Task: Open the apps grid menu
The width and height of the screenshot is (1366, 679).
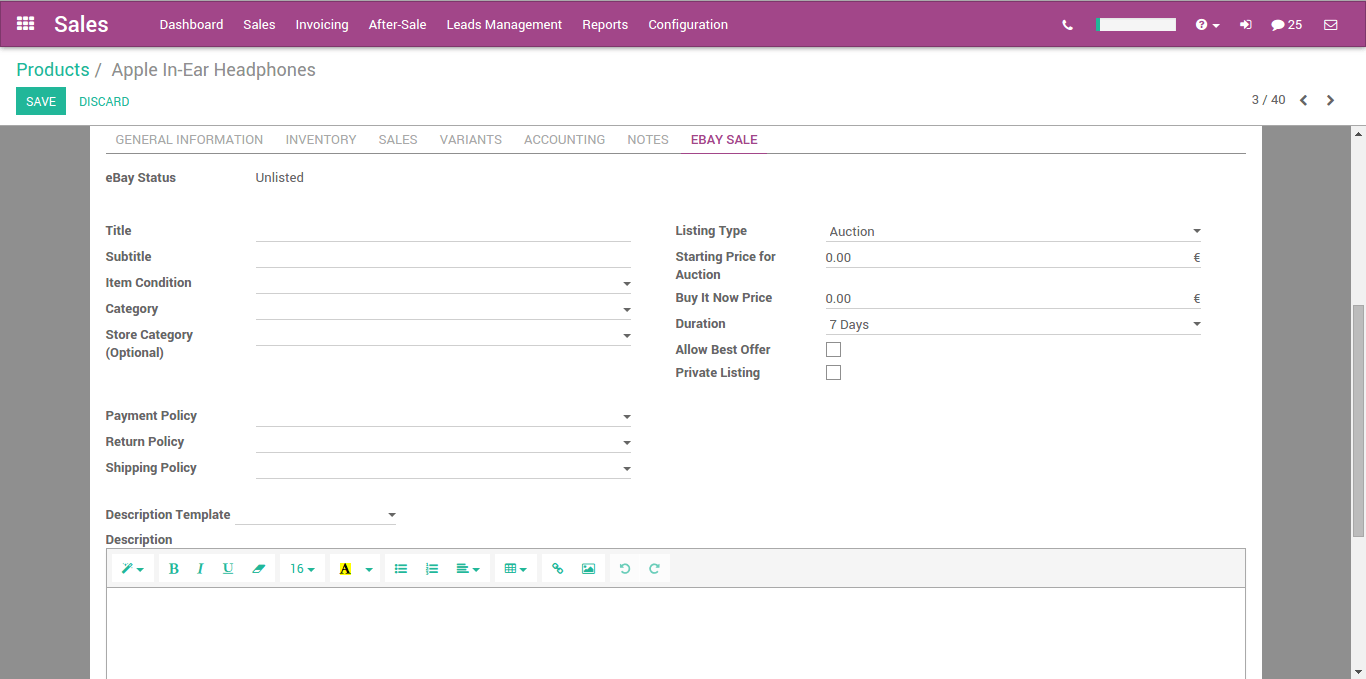Action: click(25, 23)
